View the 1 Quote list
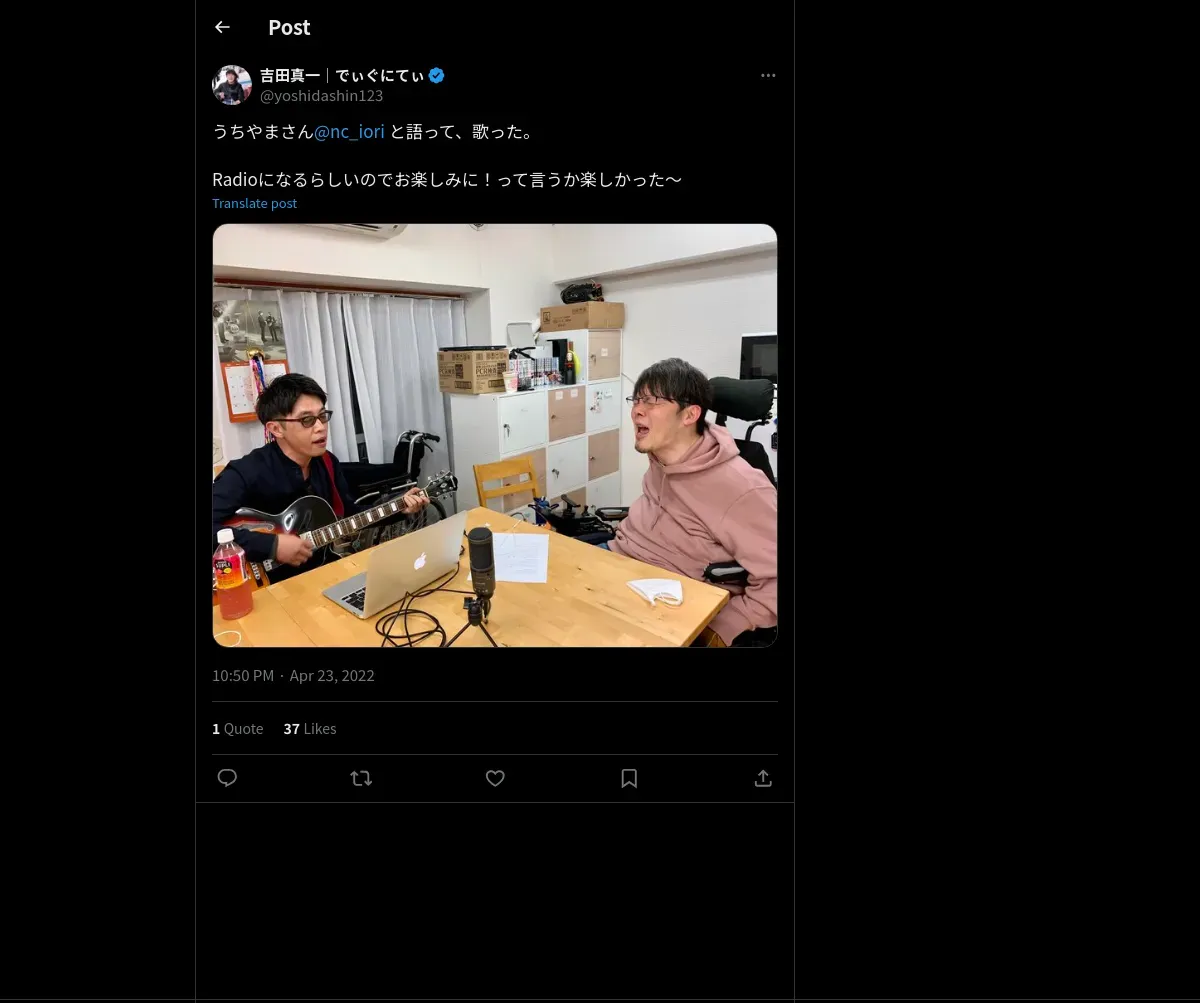This screenshot has width=1200, height=1003. (x=238, y=728)
